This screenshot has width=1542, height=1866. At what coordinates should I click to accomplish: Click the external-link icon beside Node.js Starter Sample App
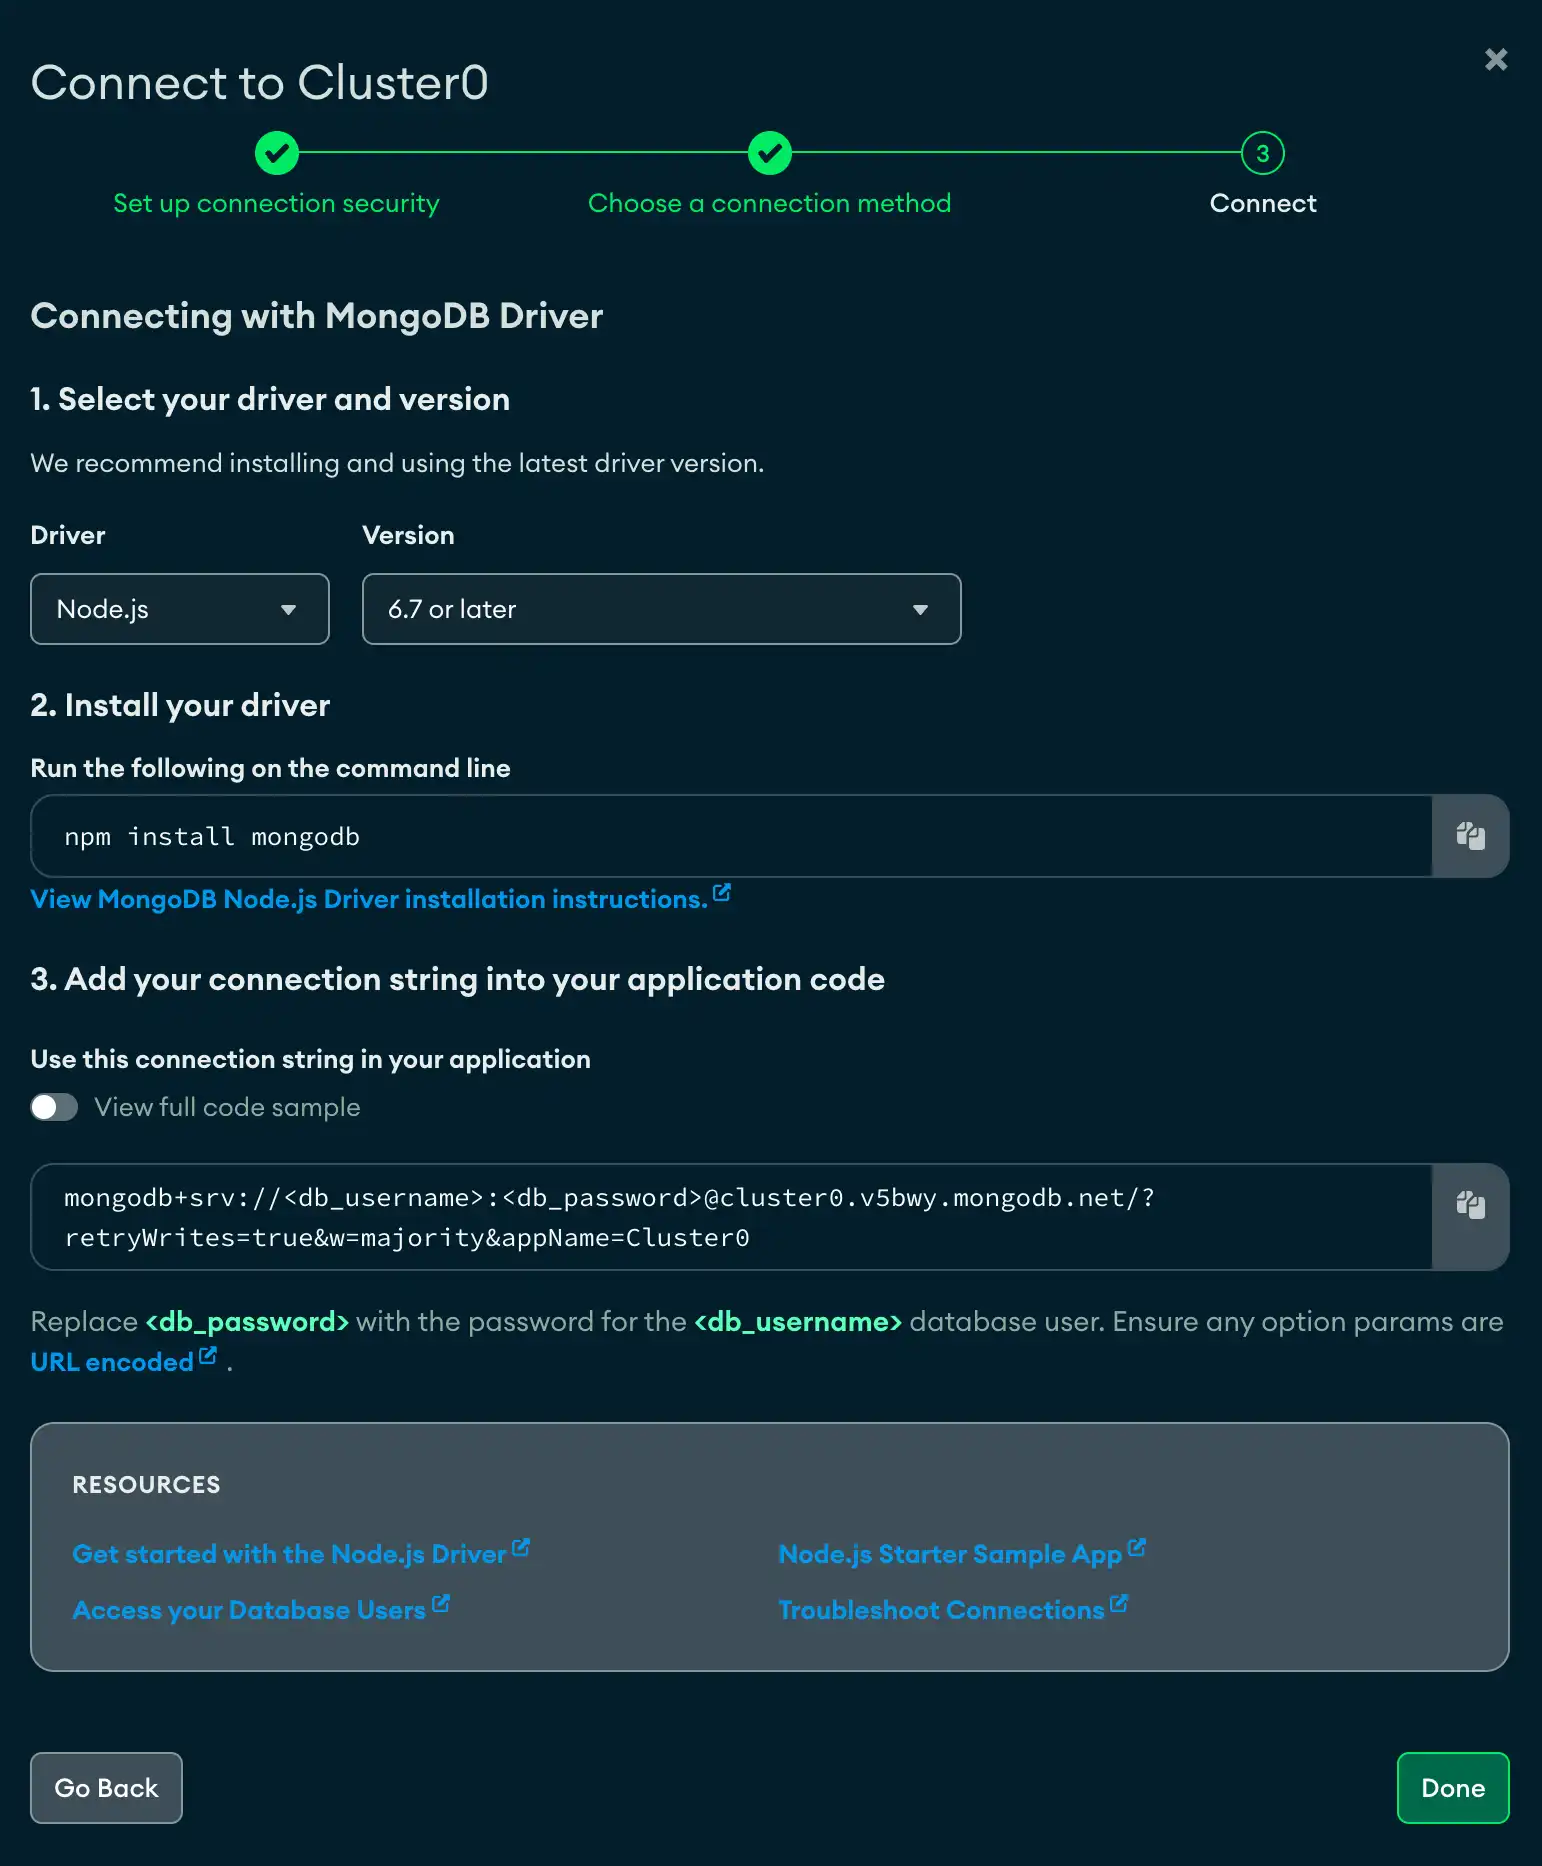(1137, 1546)
